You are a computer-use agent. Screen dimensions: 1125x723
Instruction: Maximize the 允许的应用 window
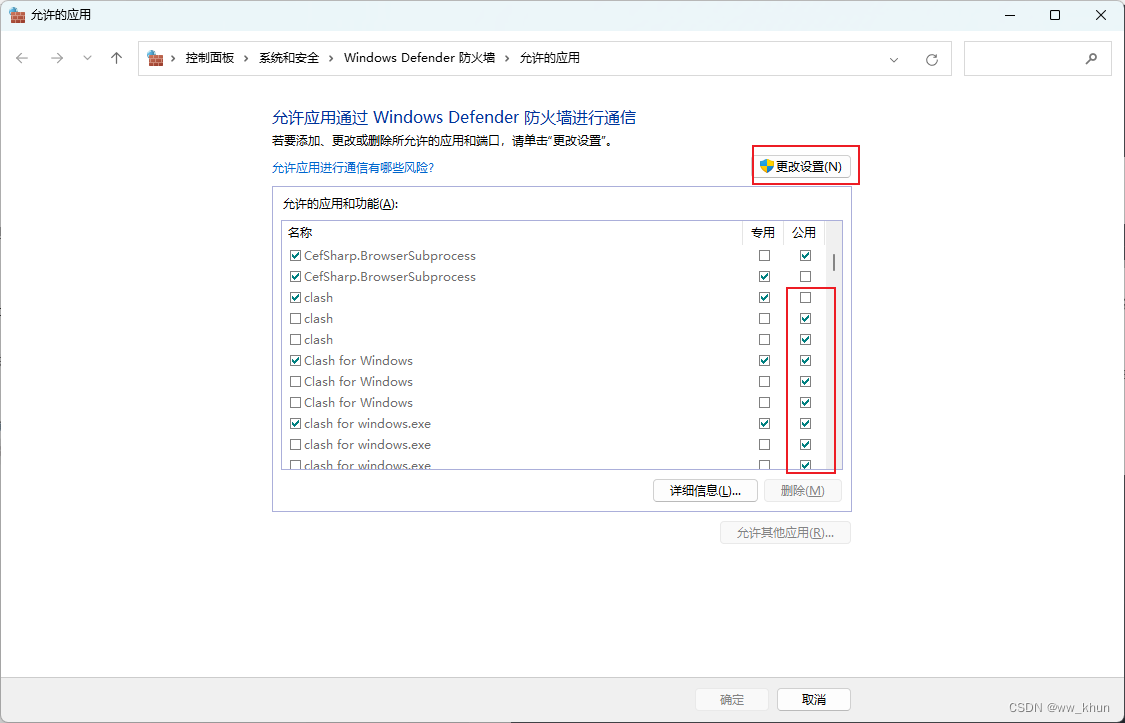pyautogui.click(x=1055, y=15)
